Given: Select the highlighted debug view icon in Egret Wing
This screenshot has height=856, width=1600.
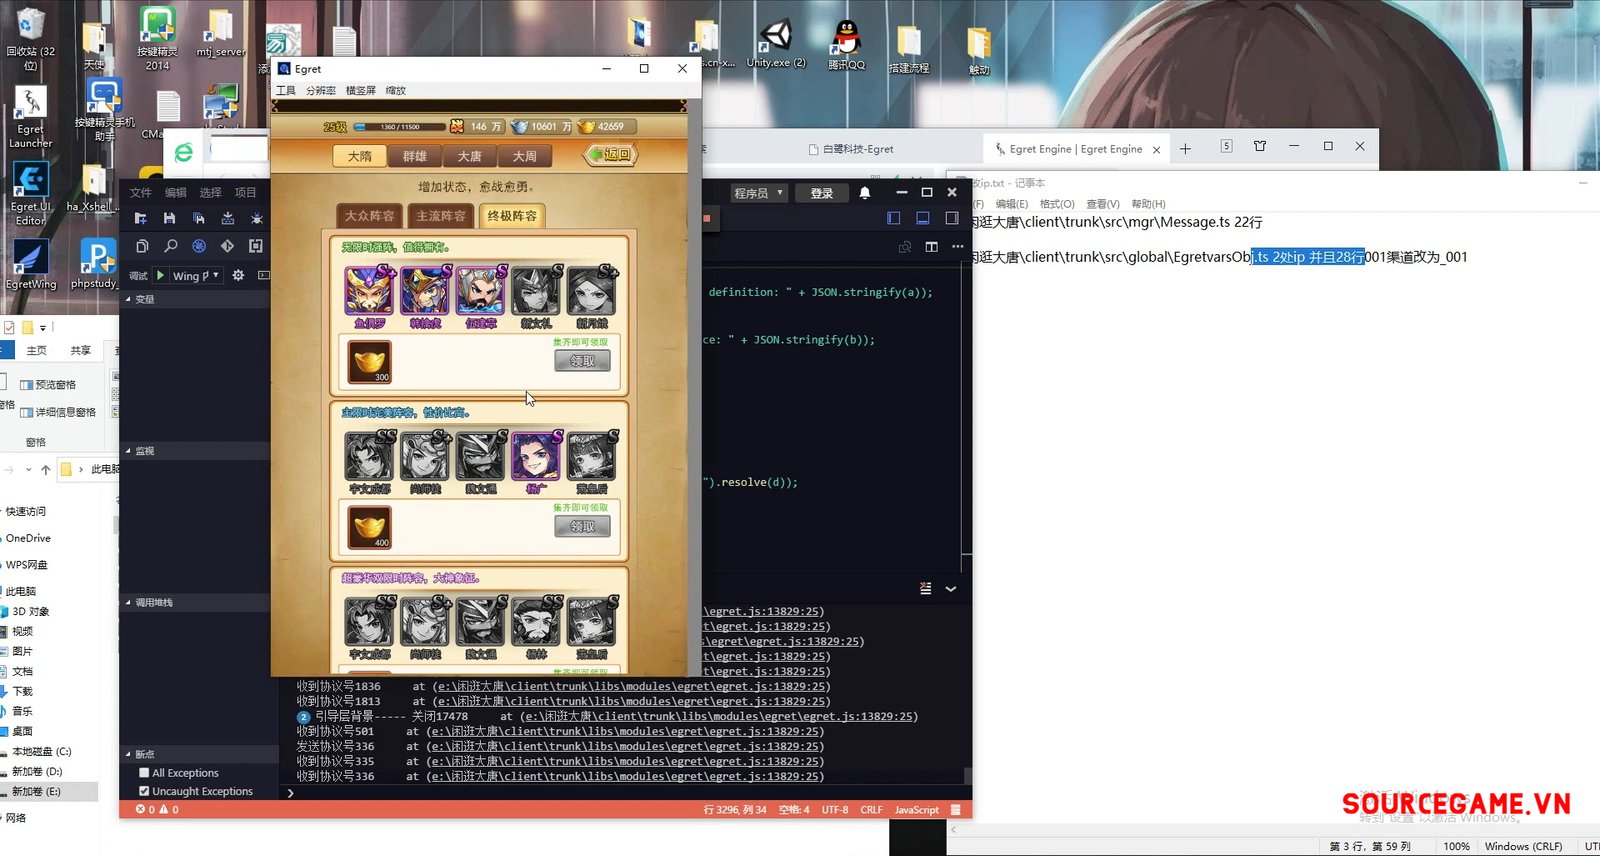Looking at the screenshot, I should coord(199,246).
